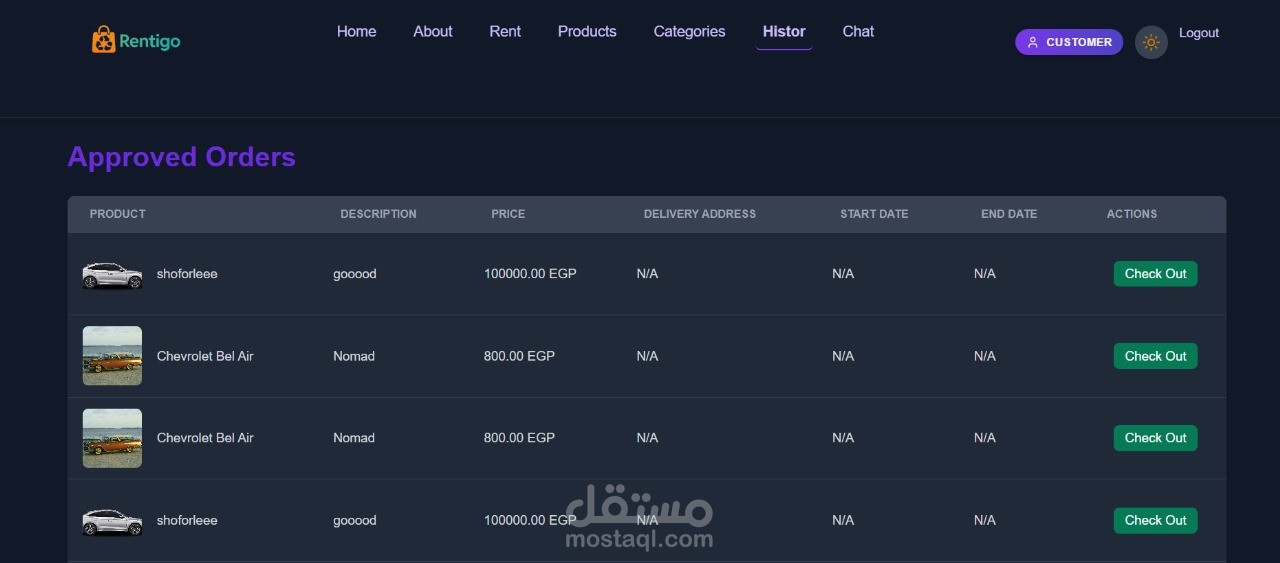1280x563 pixels.
Task: Open the Home nav item
Action: [356, 32]
